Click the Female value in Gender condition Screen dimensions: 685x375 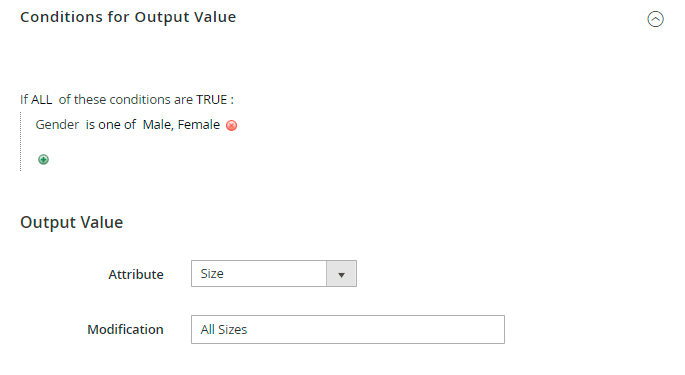pos(199,125)
